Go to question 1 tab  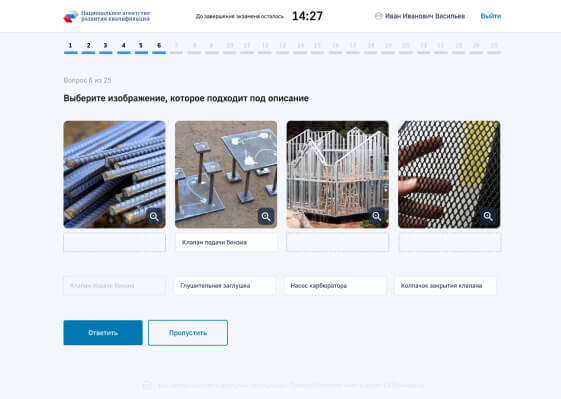click(70, 47)
